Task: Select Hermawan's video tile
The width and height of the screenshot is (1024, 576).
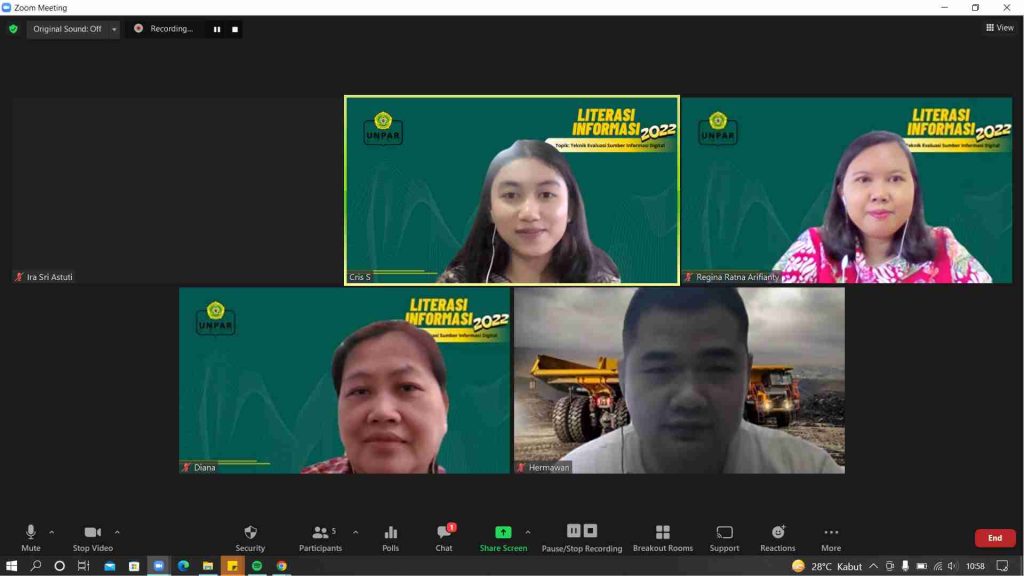Action: coord(679,380)
